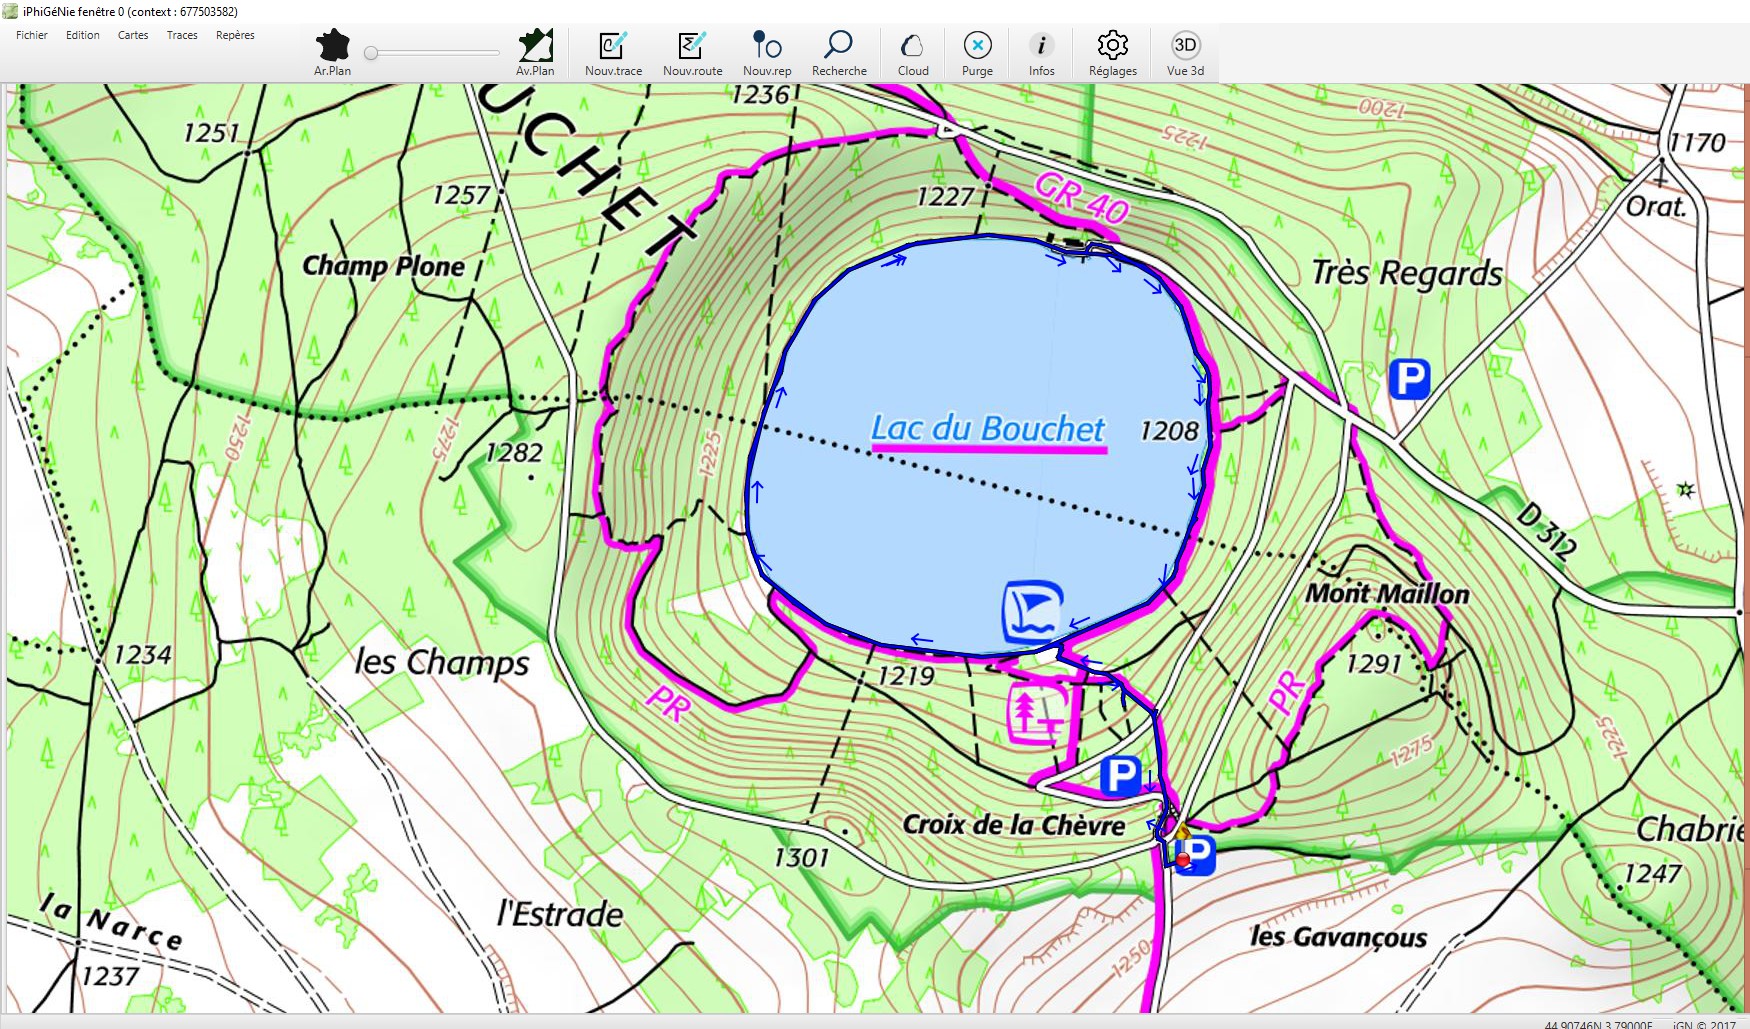
Task: Click the sailing base symbol on the lake
Action: click(1032, 611)
